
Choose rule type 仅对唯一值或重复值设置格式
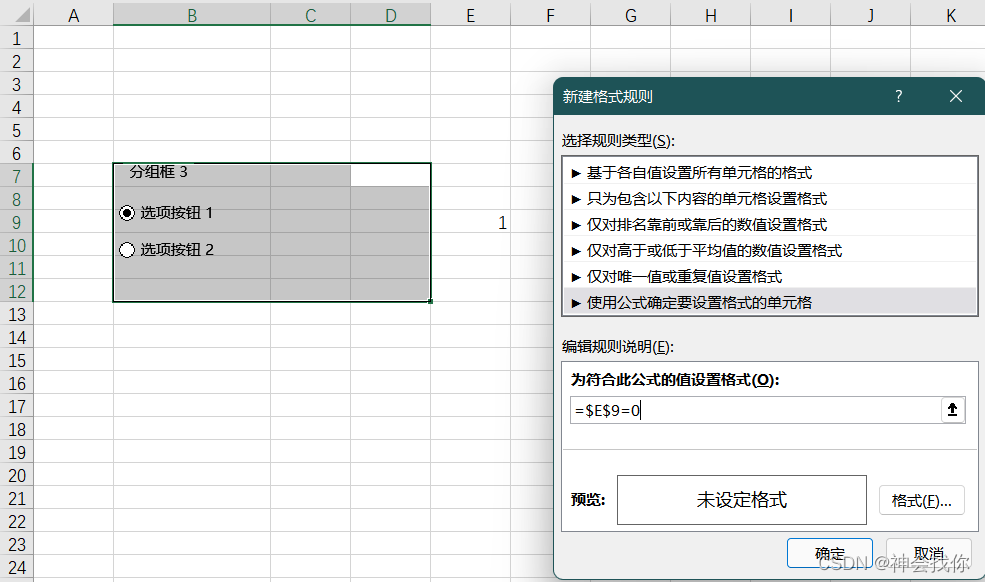(770, 277)
